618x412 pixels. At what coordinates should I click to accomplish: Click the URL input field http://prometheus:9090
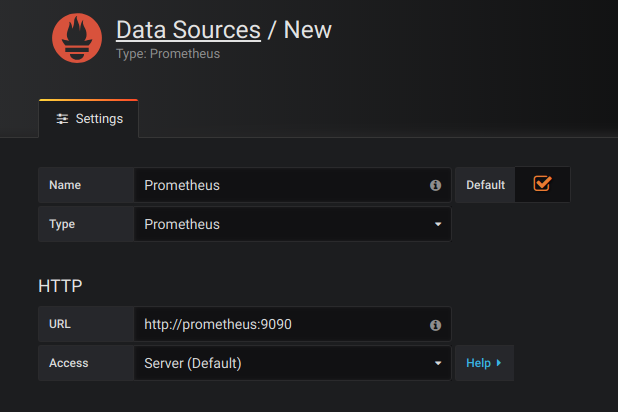(x=292, y=324)
